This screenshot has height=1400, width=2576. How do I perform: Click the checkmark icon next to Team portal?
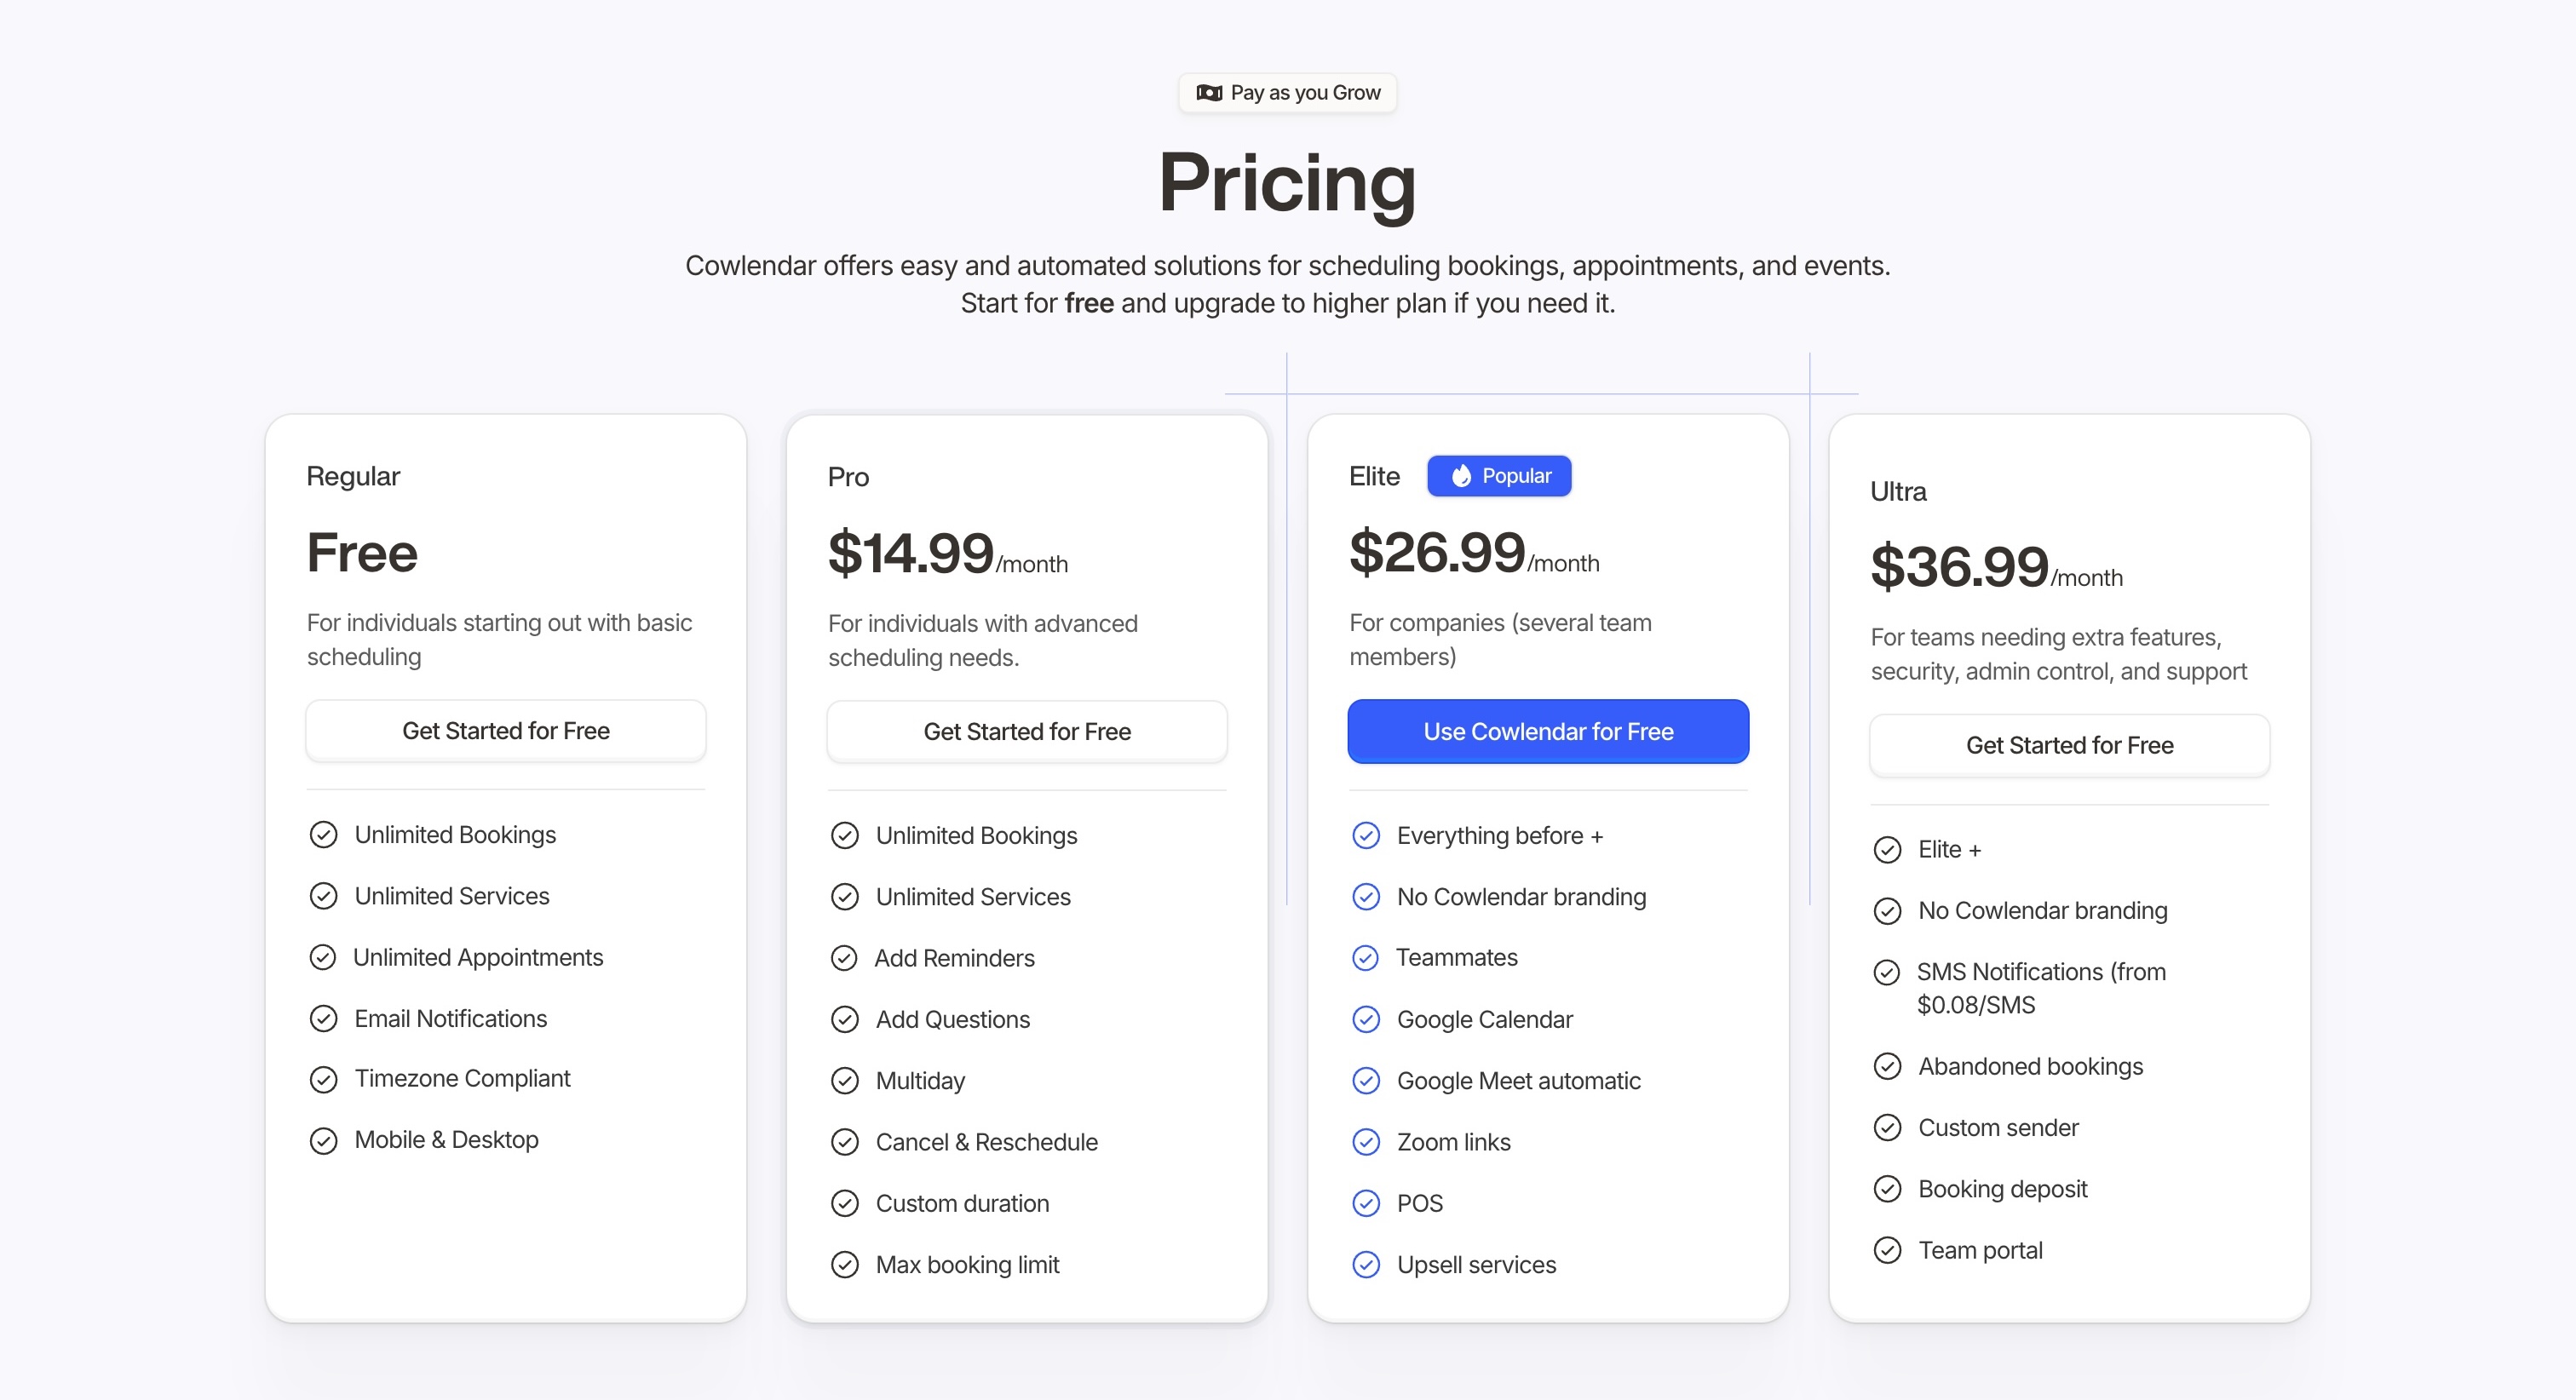[x=1887, y=1250]
